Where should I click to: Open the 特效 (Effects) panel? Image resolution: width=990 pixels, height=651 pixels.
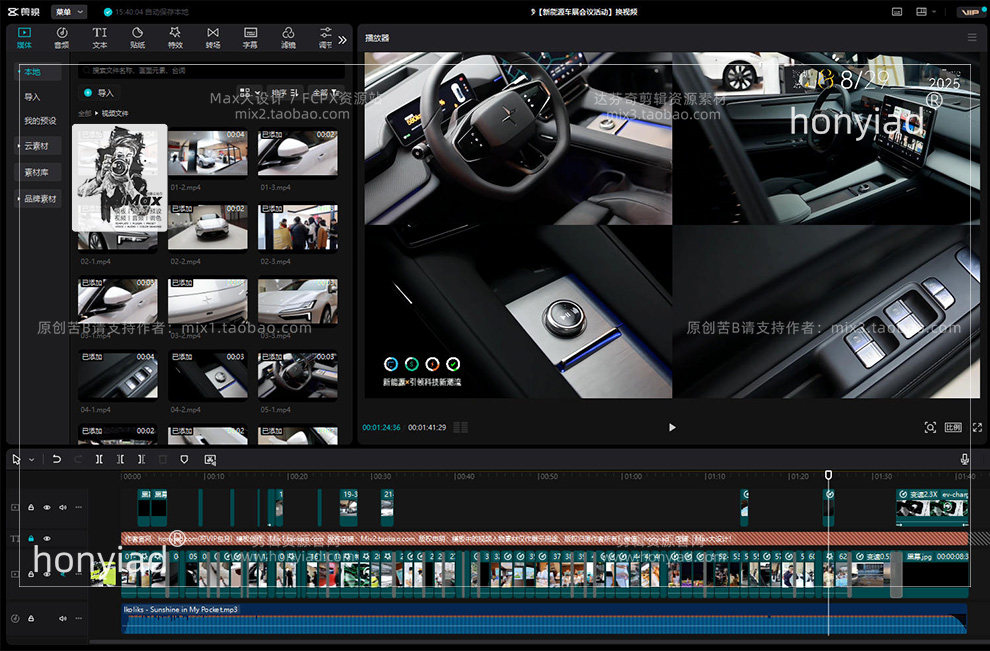tap(175, 38)
